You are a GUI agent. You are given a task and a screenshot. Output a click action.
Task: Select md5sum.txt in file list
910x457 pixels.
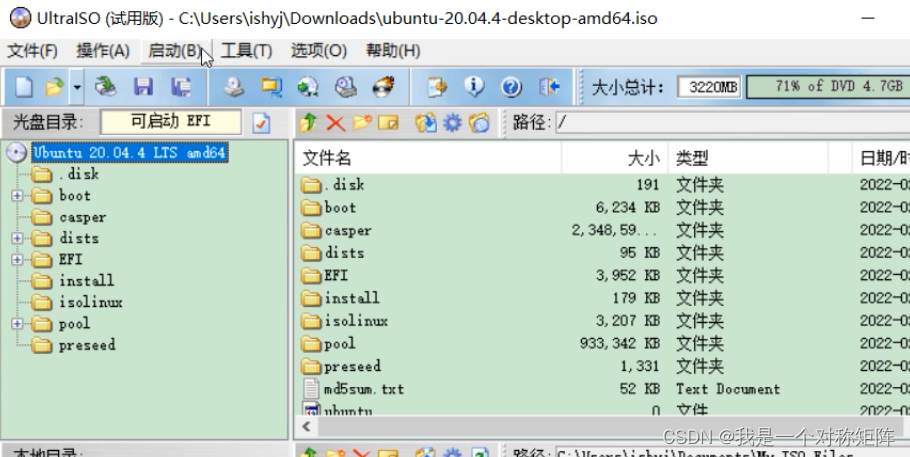coord(602,389)
